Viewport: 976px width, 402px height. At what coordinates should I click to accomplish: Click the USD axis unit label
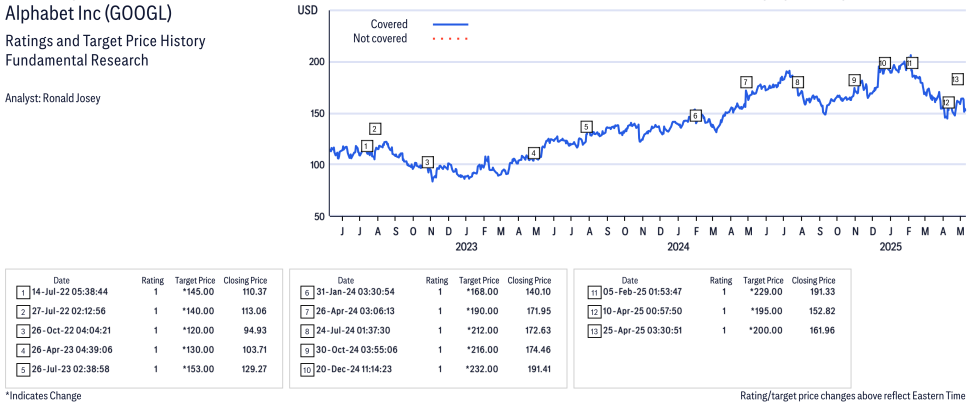(x=307, y=10)
